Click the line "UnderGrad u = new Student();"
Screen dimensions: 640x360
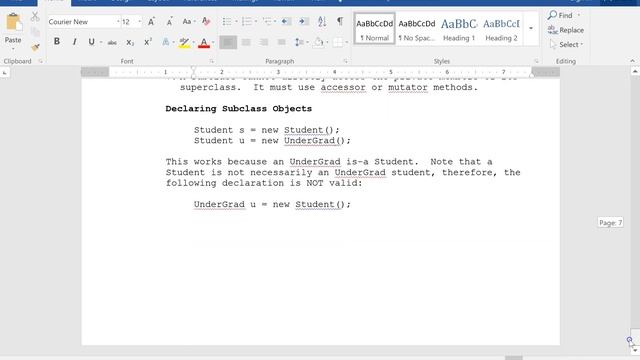point(272,204)
